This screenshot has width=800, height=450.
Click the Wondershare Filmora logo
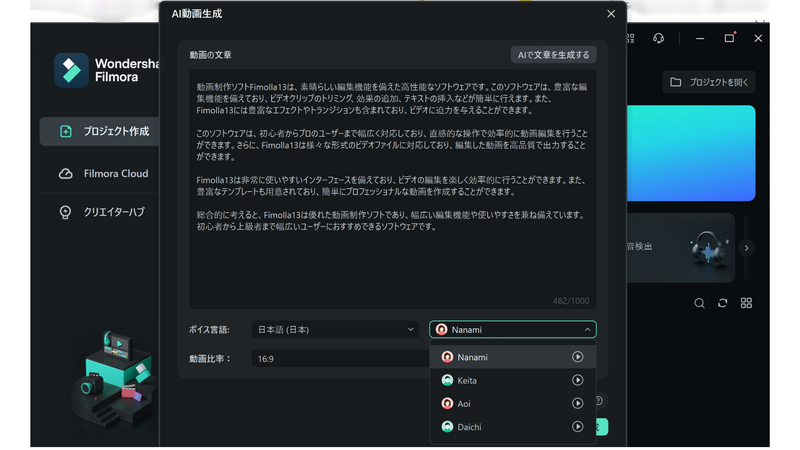tap(107, 70)
